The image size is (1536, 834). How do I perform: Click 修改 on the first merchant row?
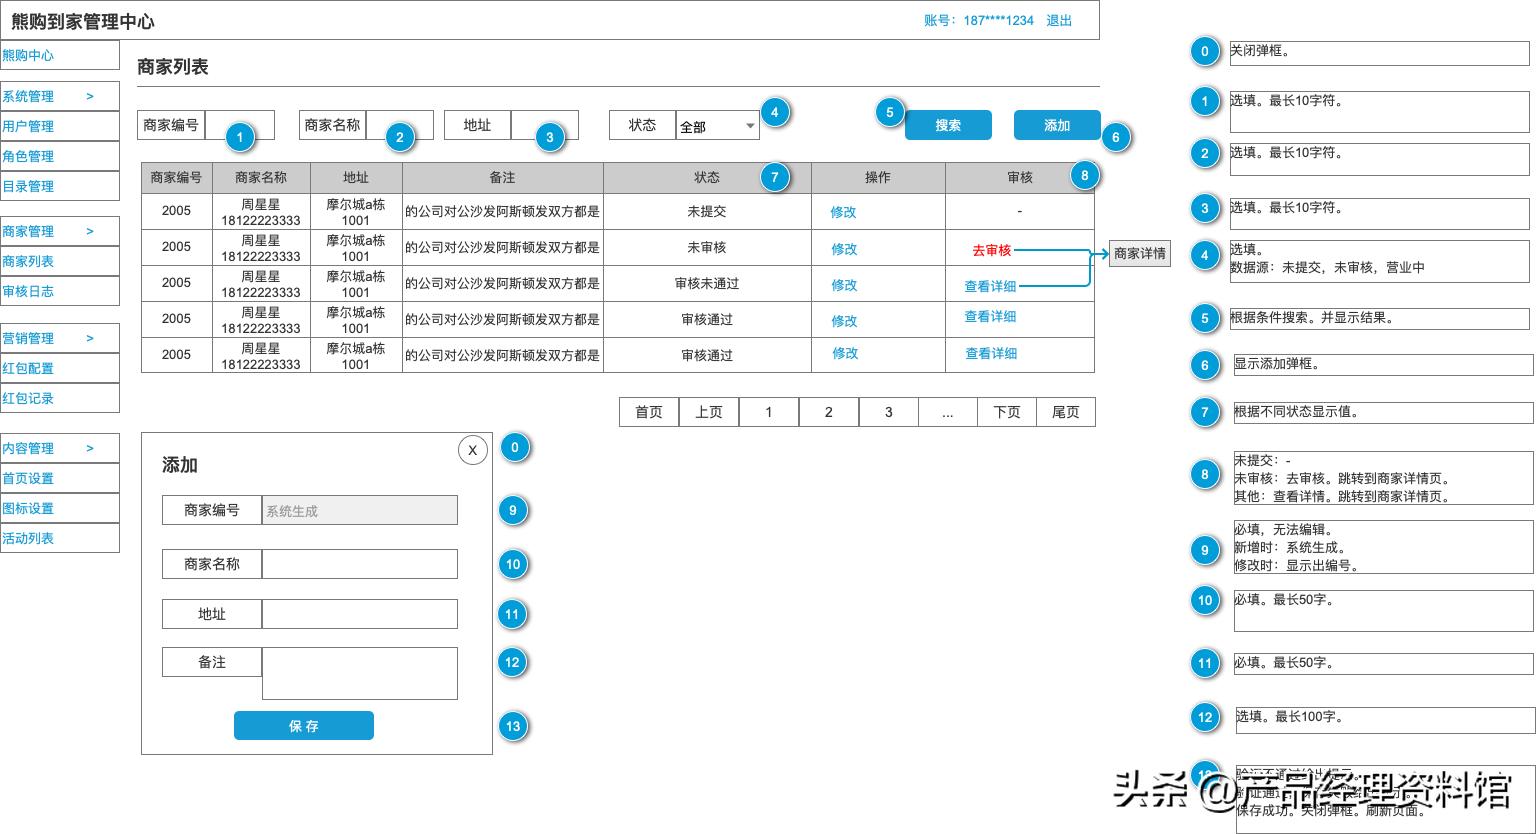coord(843,211)
